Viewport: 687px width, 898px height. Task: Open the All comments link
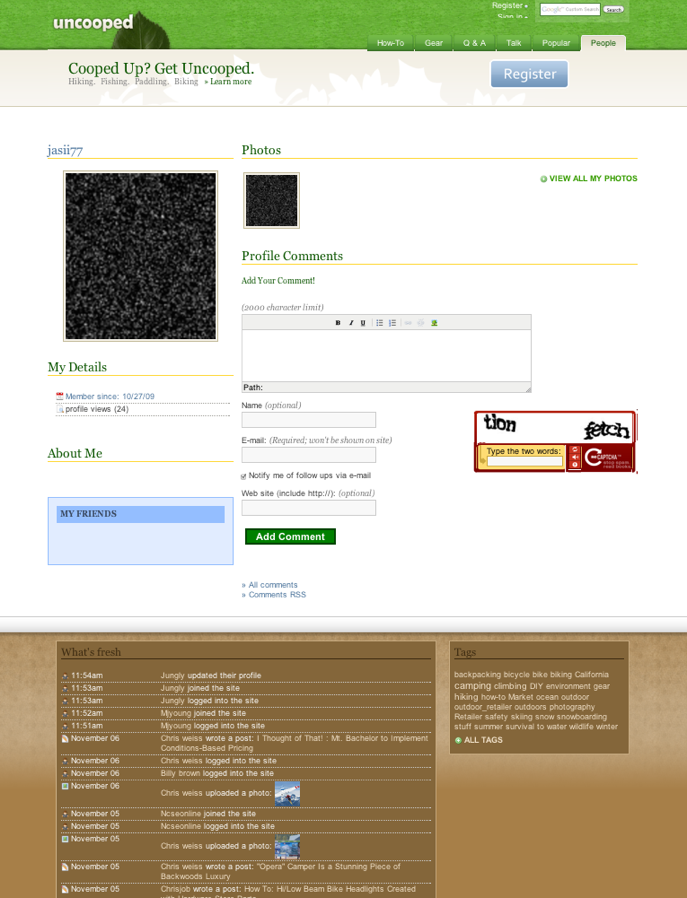[273, 585]
